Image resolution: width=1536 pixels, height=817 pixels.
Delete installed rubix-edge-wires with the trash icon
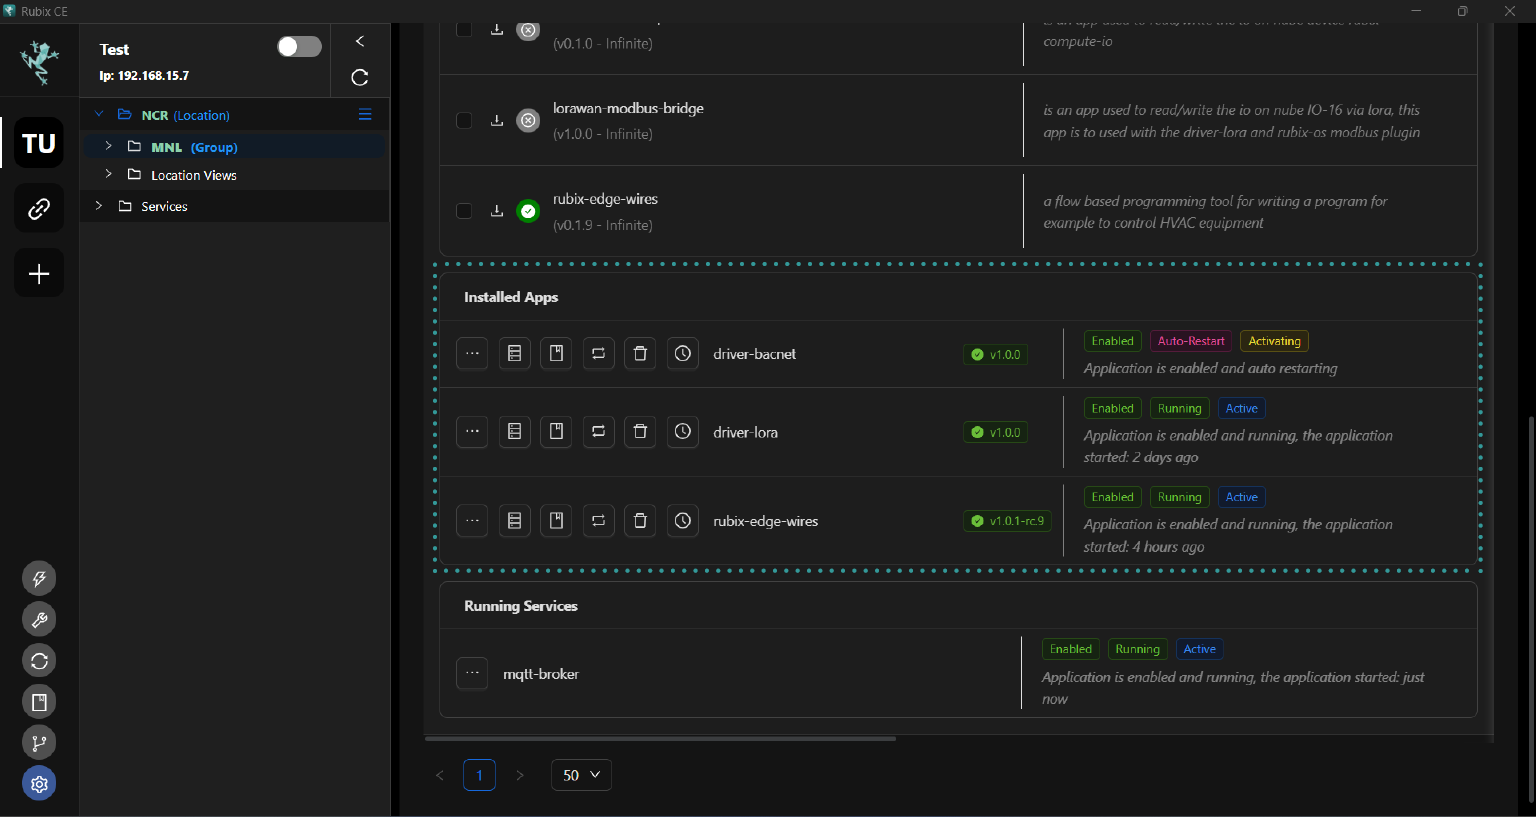641,520
